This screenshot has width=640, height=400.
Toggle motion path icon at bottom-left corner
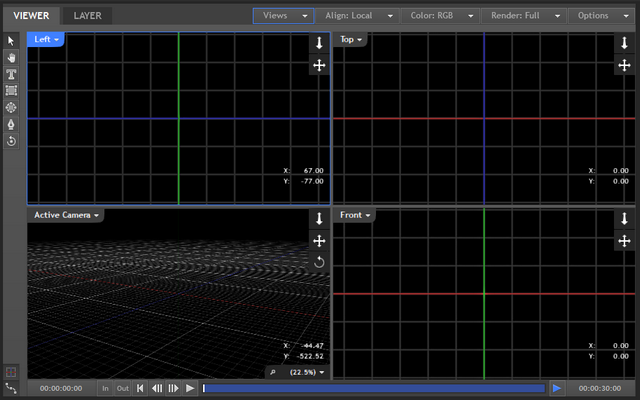11,388
